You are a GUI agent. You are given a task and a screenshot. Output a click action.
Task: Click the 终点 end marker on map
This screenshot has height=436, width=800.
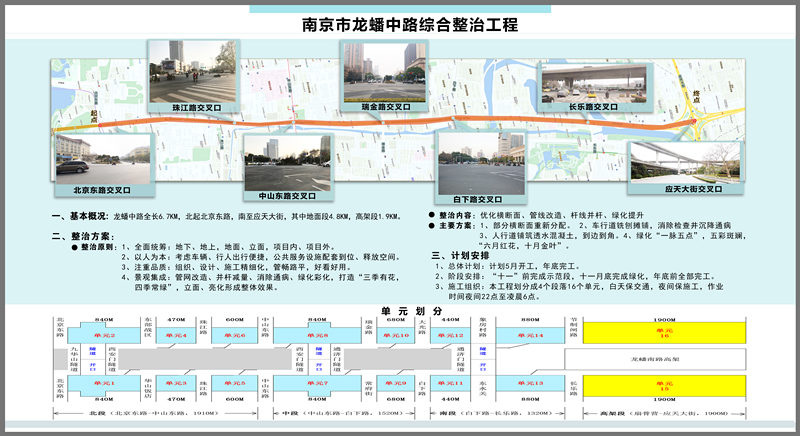(697, 96)
